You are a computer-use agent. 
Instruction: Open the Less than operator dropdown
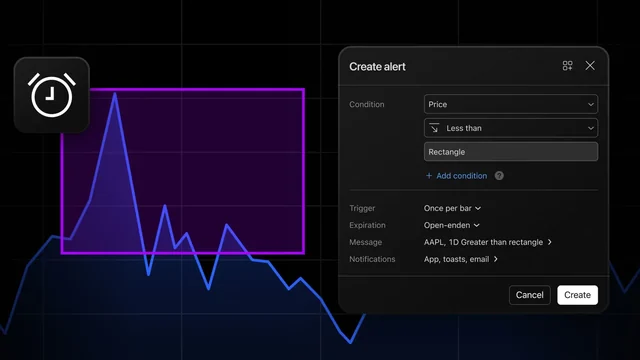pyautogui.click(x=511, y=128)
